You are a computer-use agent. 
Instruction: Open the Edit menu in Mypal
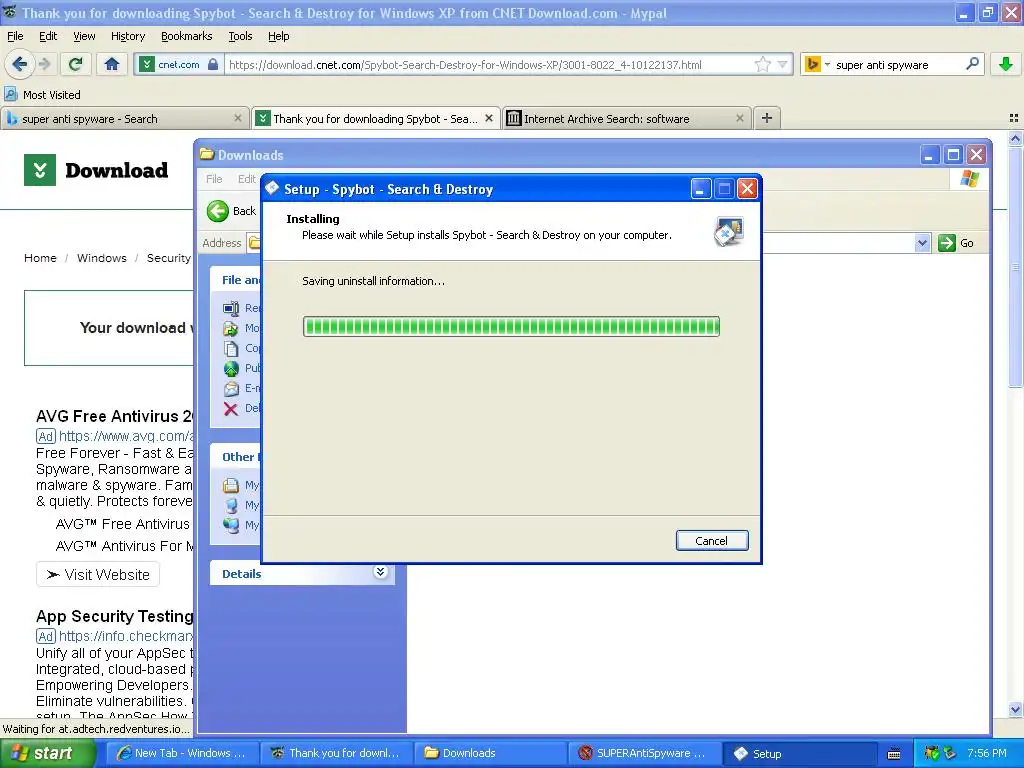pos(48,36)
